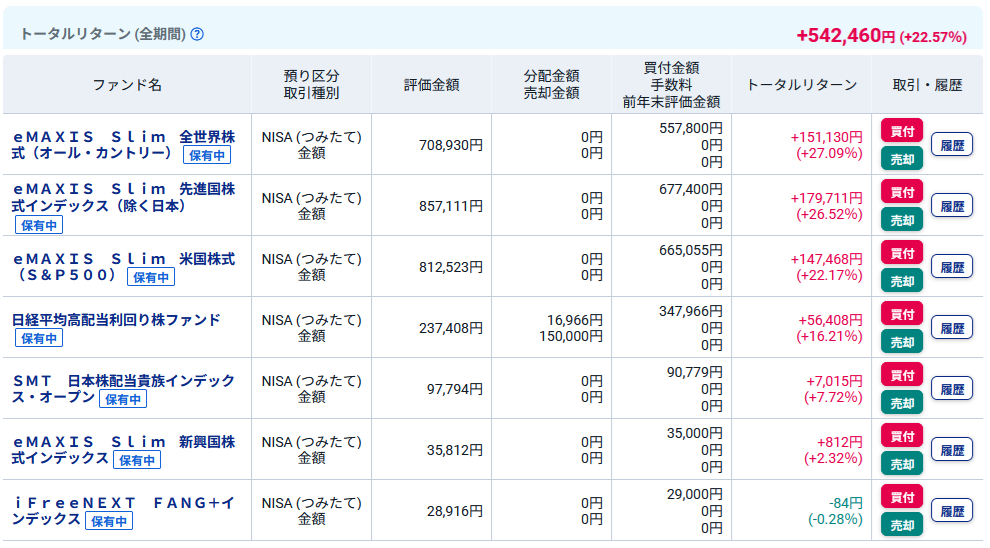Click 812,523円 valuation amount
The height and width of the screenshot is (548, 990).
click(x=451, y=267)
